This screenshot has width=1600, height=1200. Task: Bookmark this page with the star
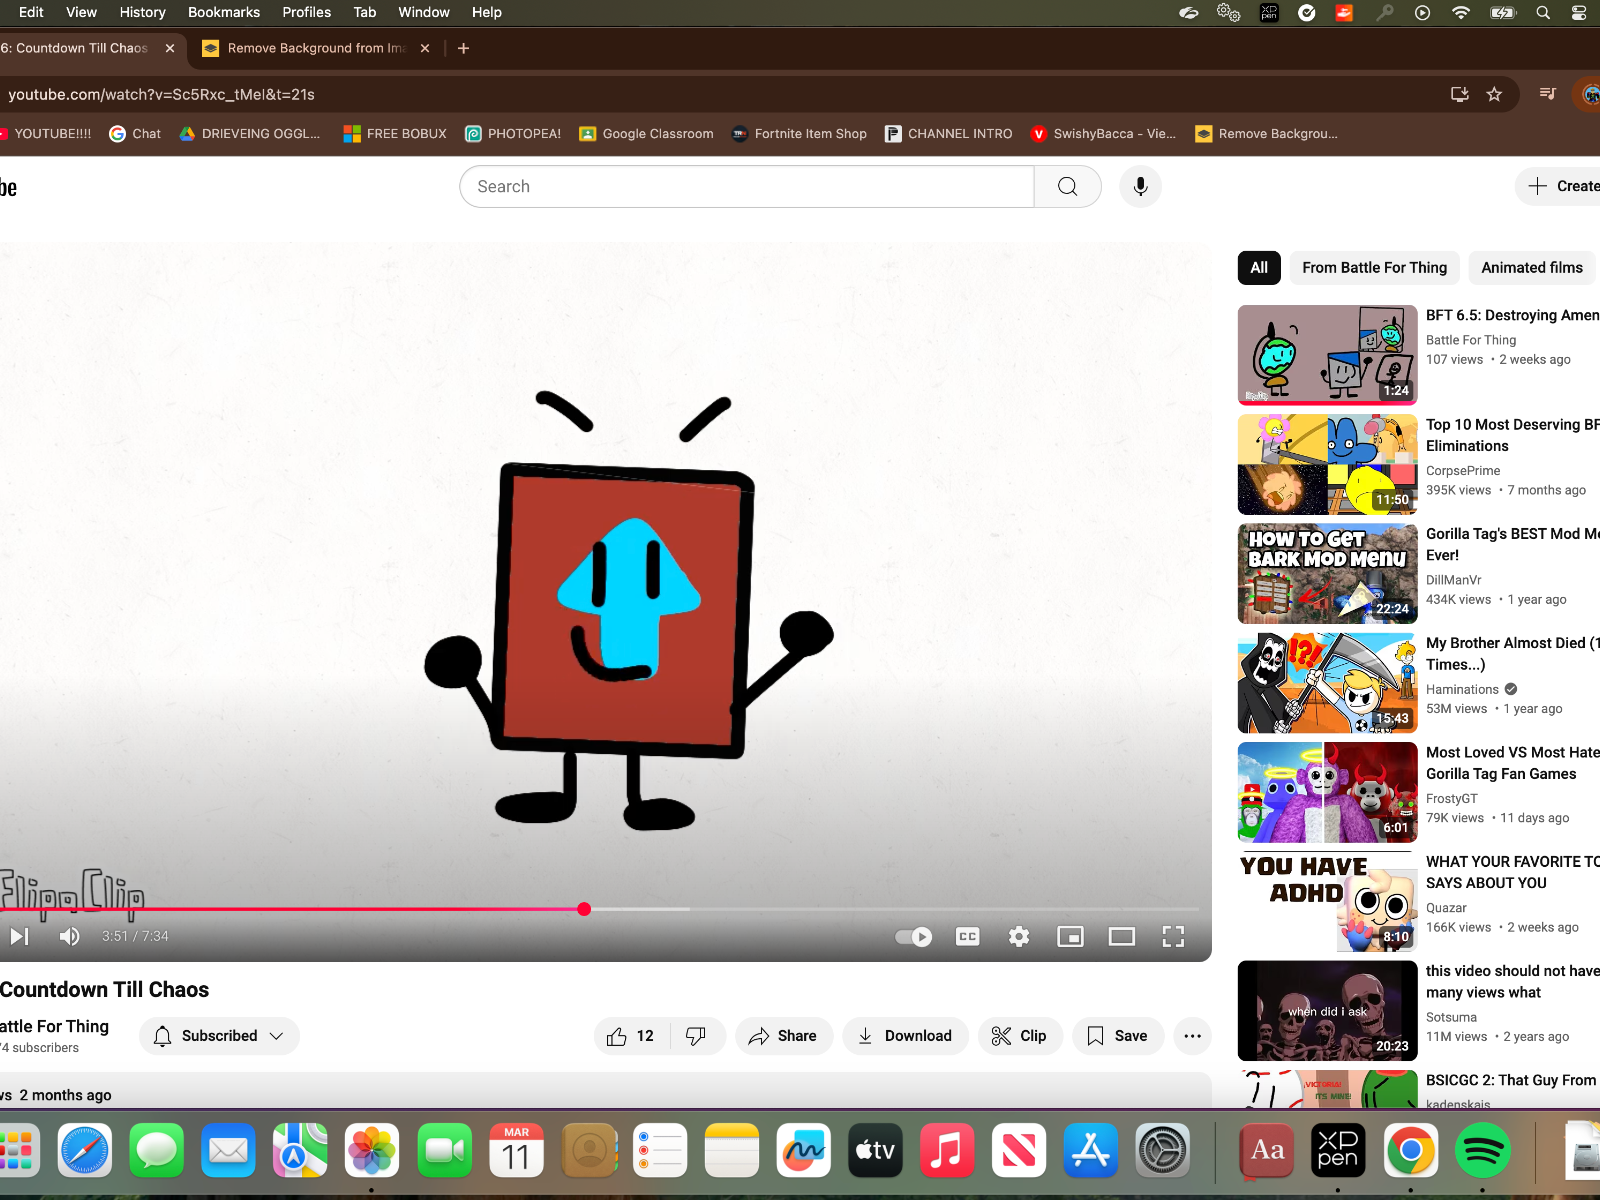(x=1494, y=94)
